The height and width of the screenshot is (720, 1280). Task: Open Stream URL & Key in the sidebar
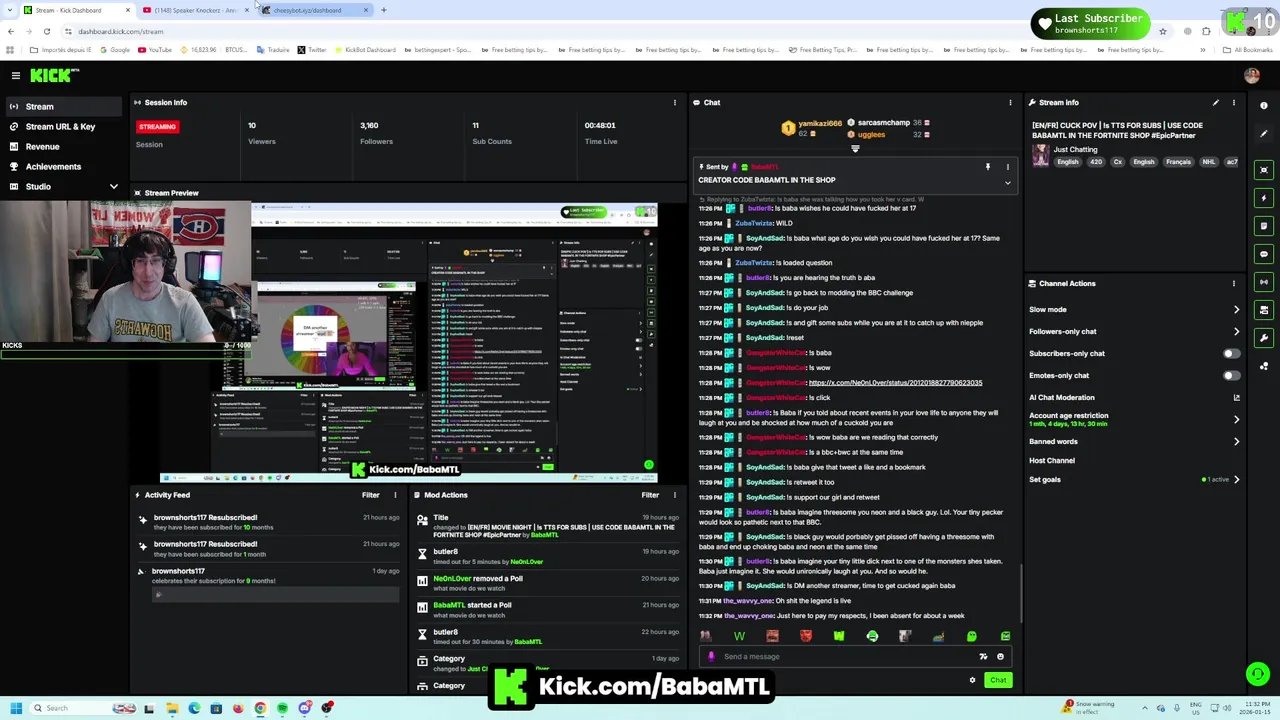pyautogui.click(x=60, y=126)
